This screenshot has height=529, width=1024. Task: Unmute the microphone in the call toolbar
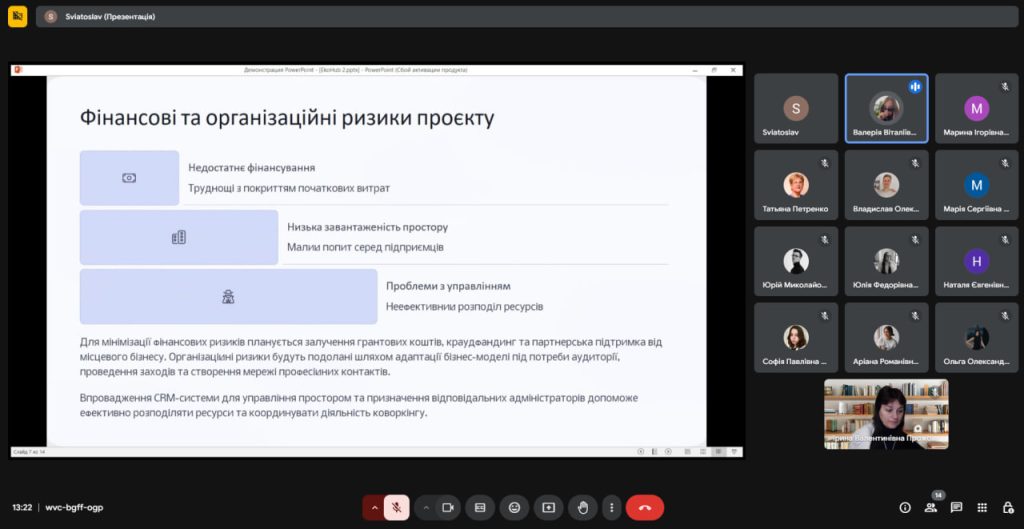point(397,507)
